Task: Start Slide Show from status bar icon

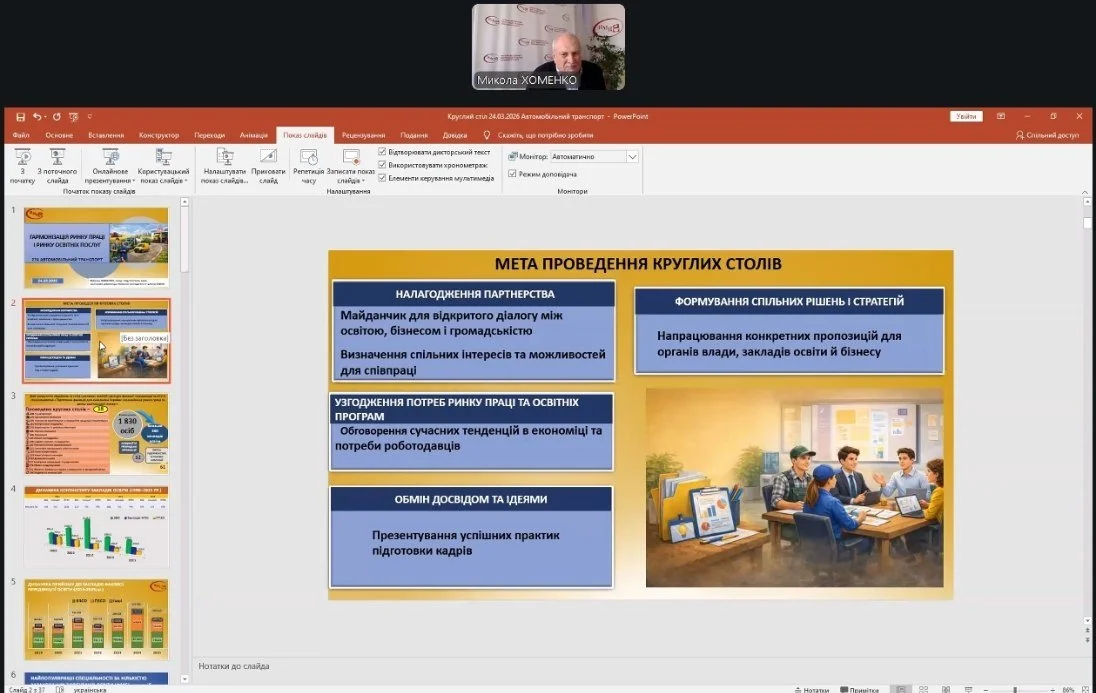Action: pyautogui.click(x=969, y=690)
